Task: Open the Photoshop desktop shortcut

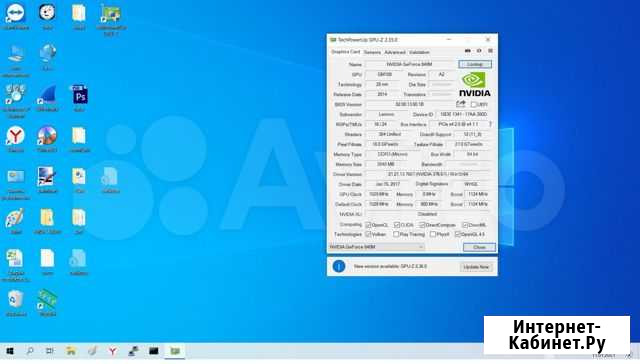Action: 80,98
